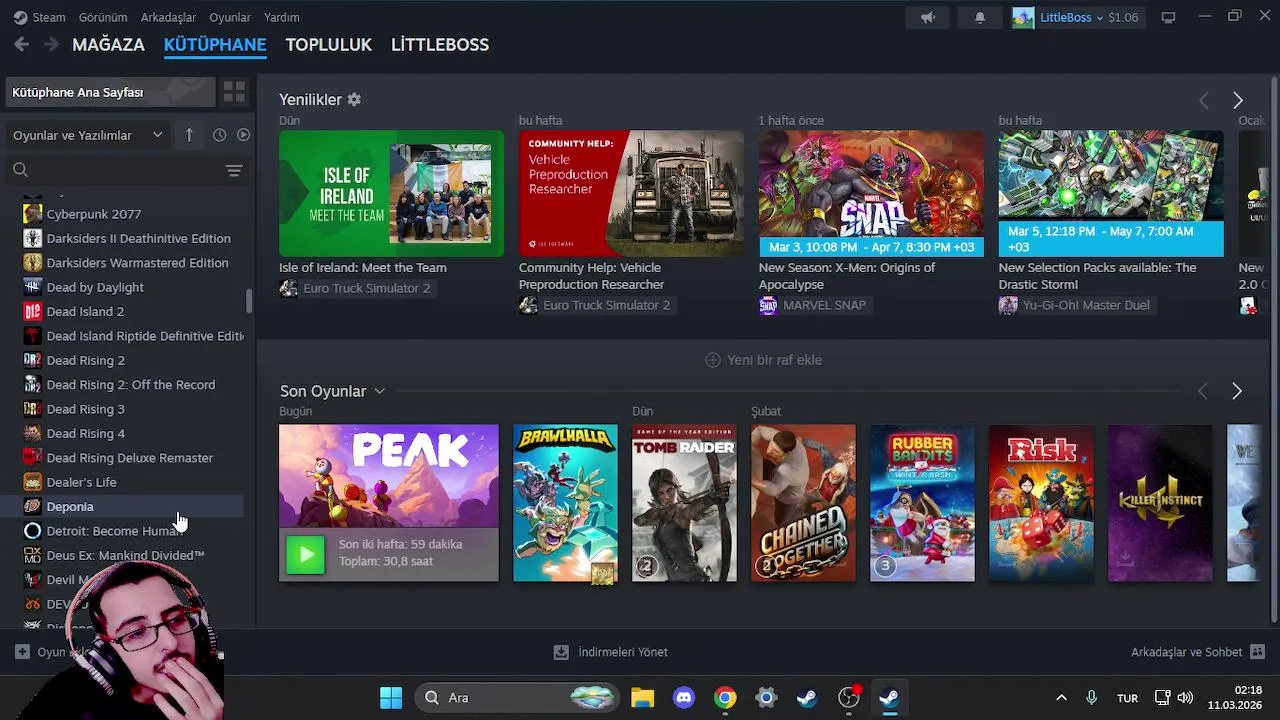
Task: Open File Explorer from the taskbar
Action: tap(642, 698)
